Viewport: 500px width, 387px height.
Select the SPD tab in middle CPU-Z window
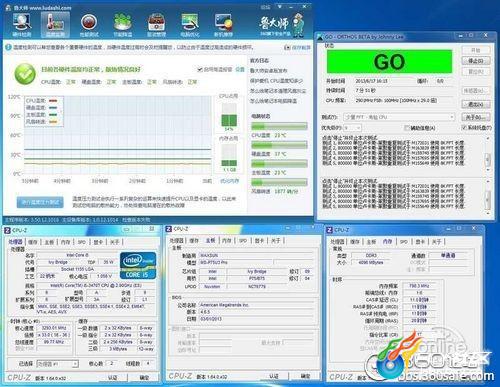pos(243,241)
